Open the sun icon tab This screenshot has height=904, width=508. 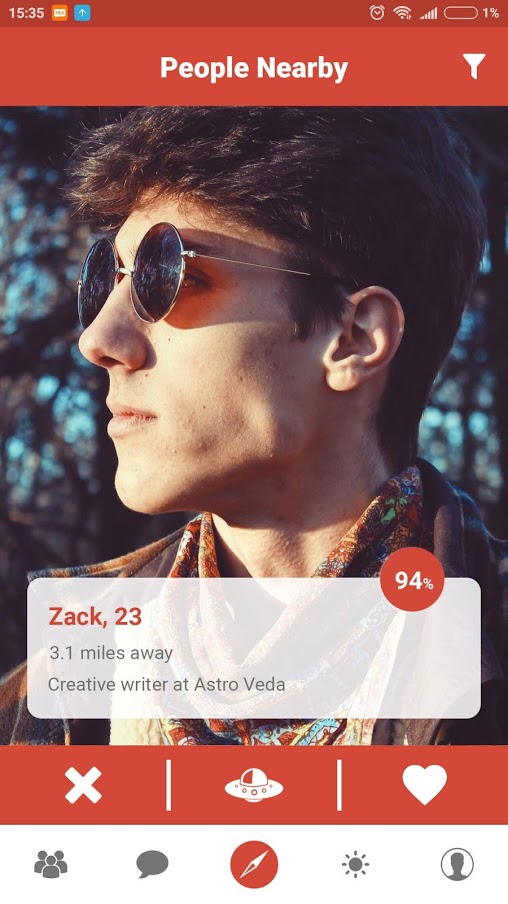coord(355,864)
